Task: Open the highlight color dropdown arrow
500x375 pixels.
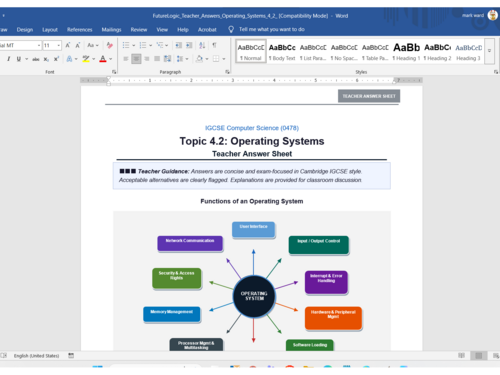Action: tap(94, 59)
